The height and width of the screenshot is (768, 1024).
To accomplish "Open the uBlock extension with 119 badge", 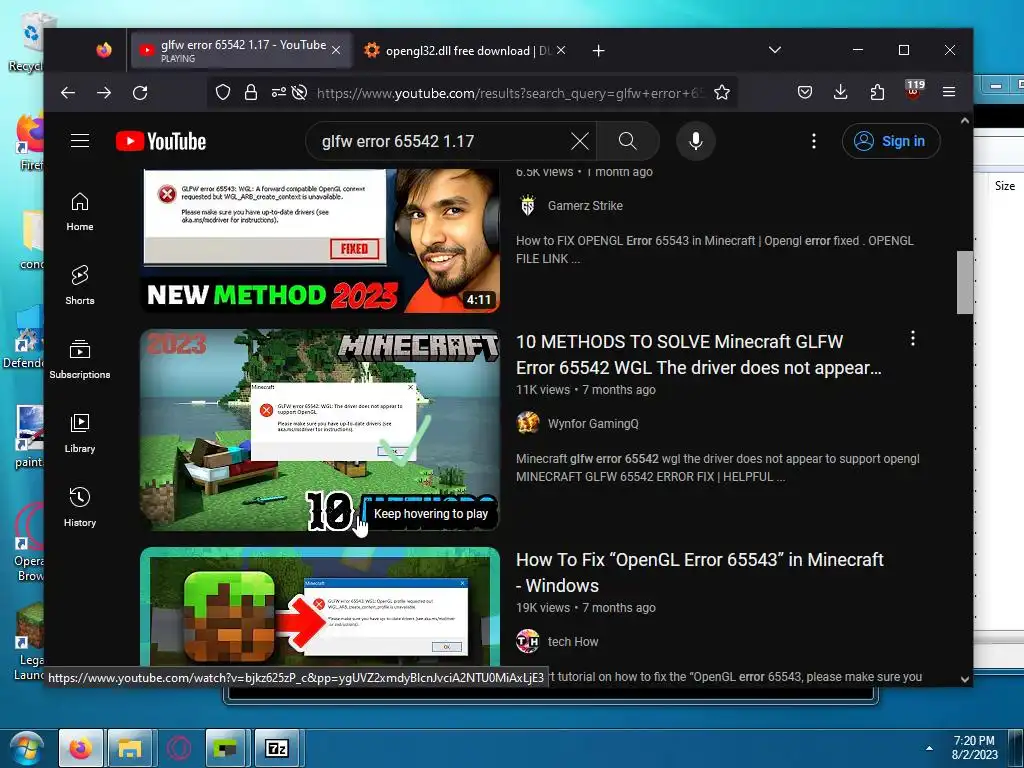I will 914,91.
